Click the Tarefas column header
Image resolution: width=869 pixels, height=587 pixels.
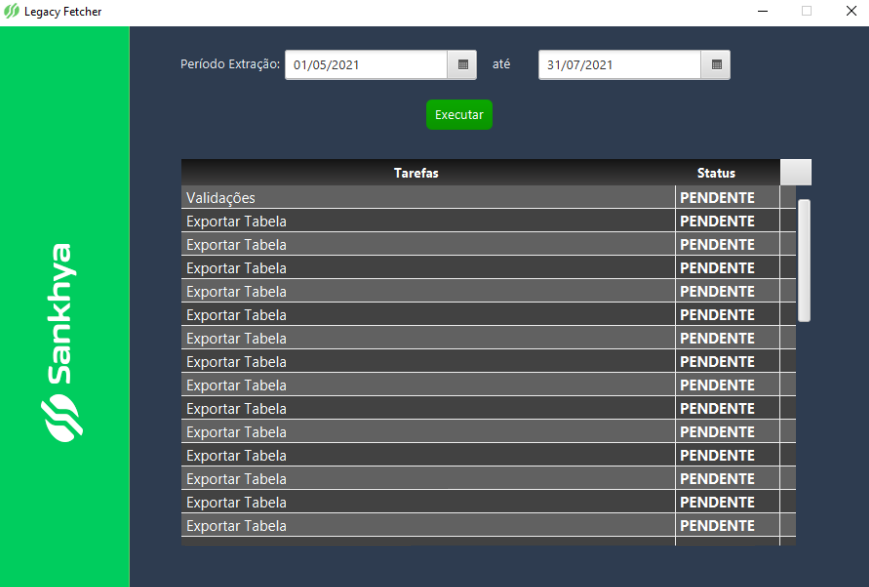click(416, 173)
